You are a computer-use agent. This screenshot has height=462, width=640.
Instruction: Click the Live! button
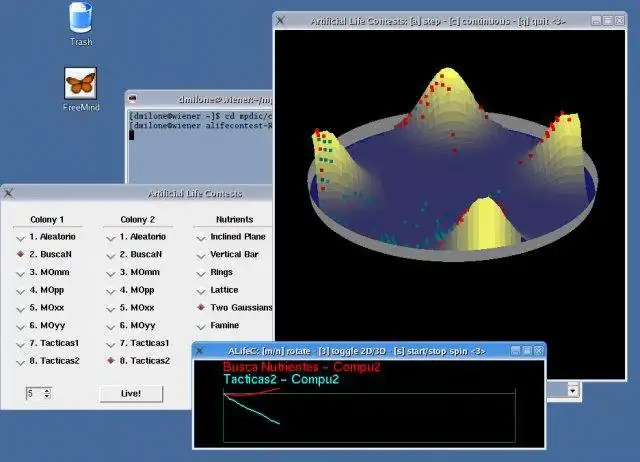pos(131,394)
